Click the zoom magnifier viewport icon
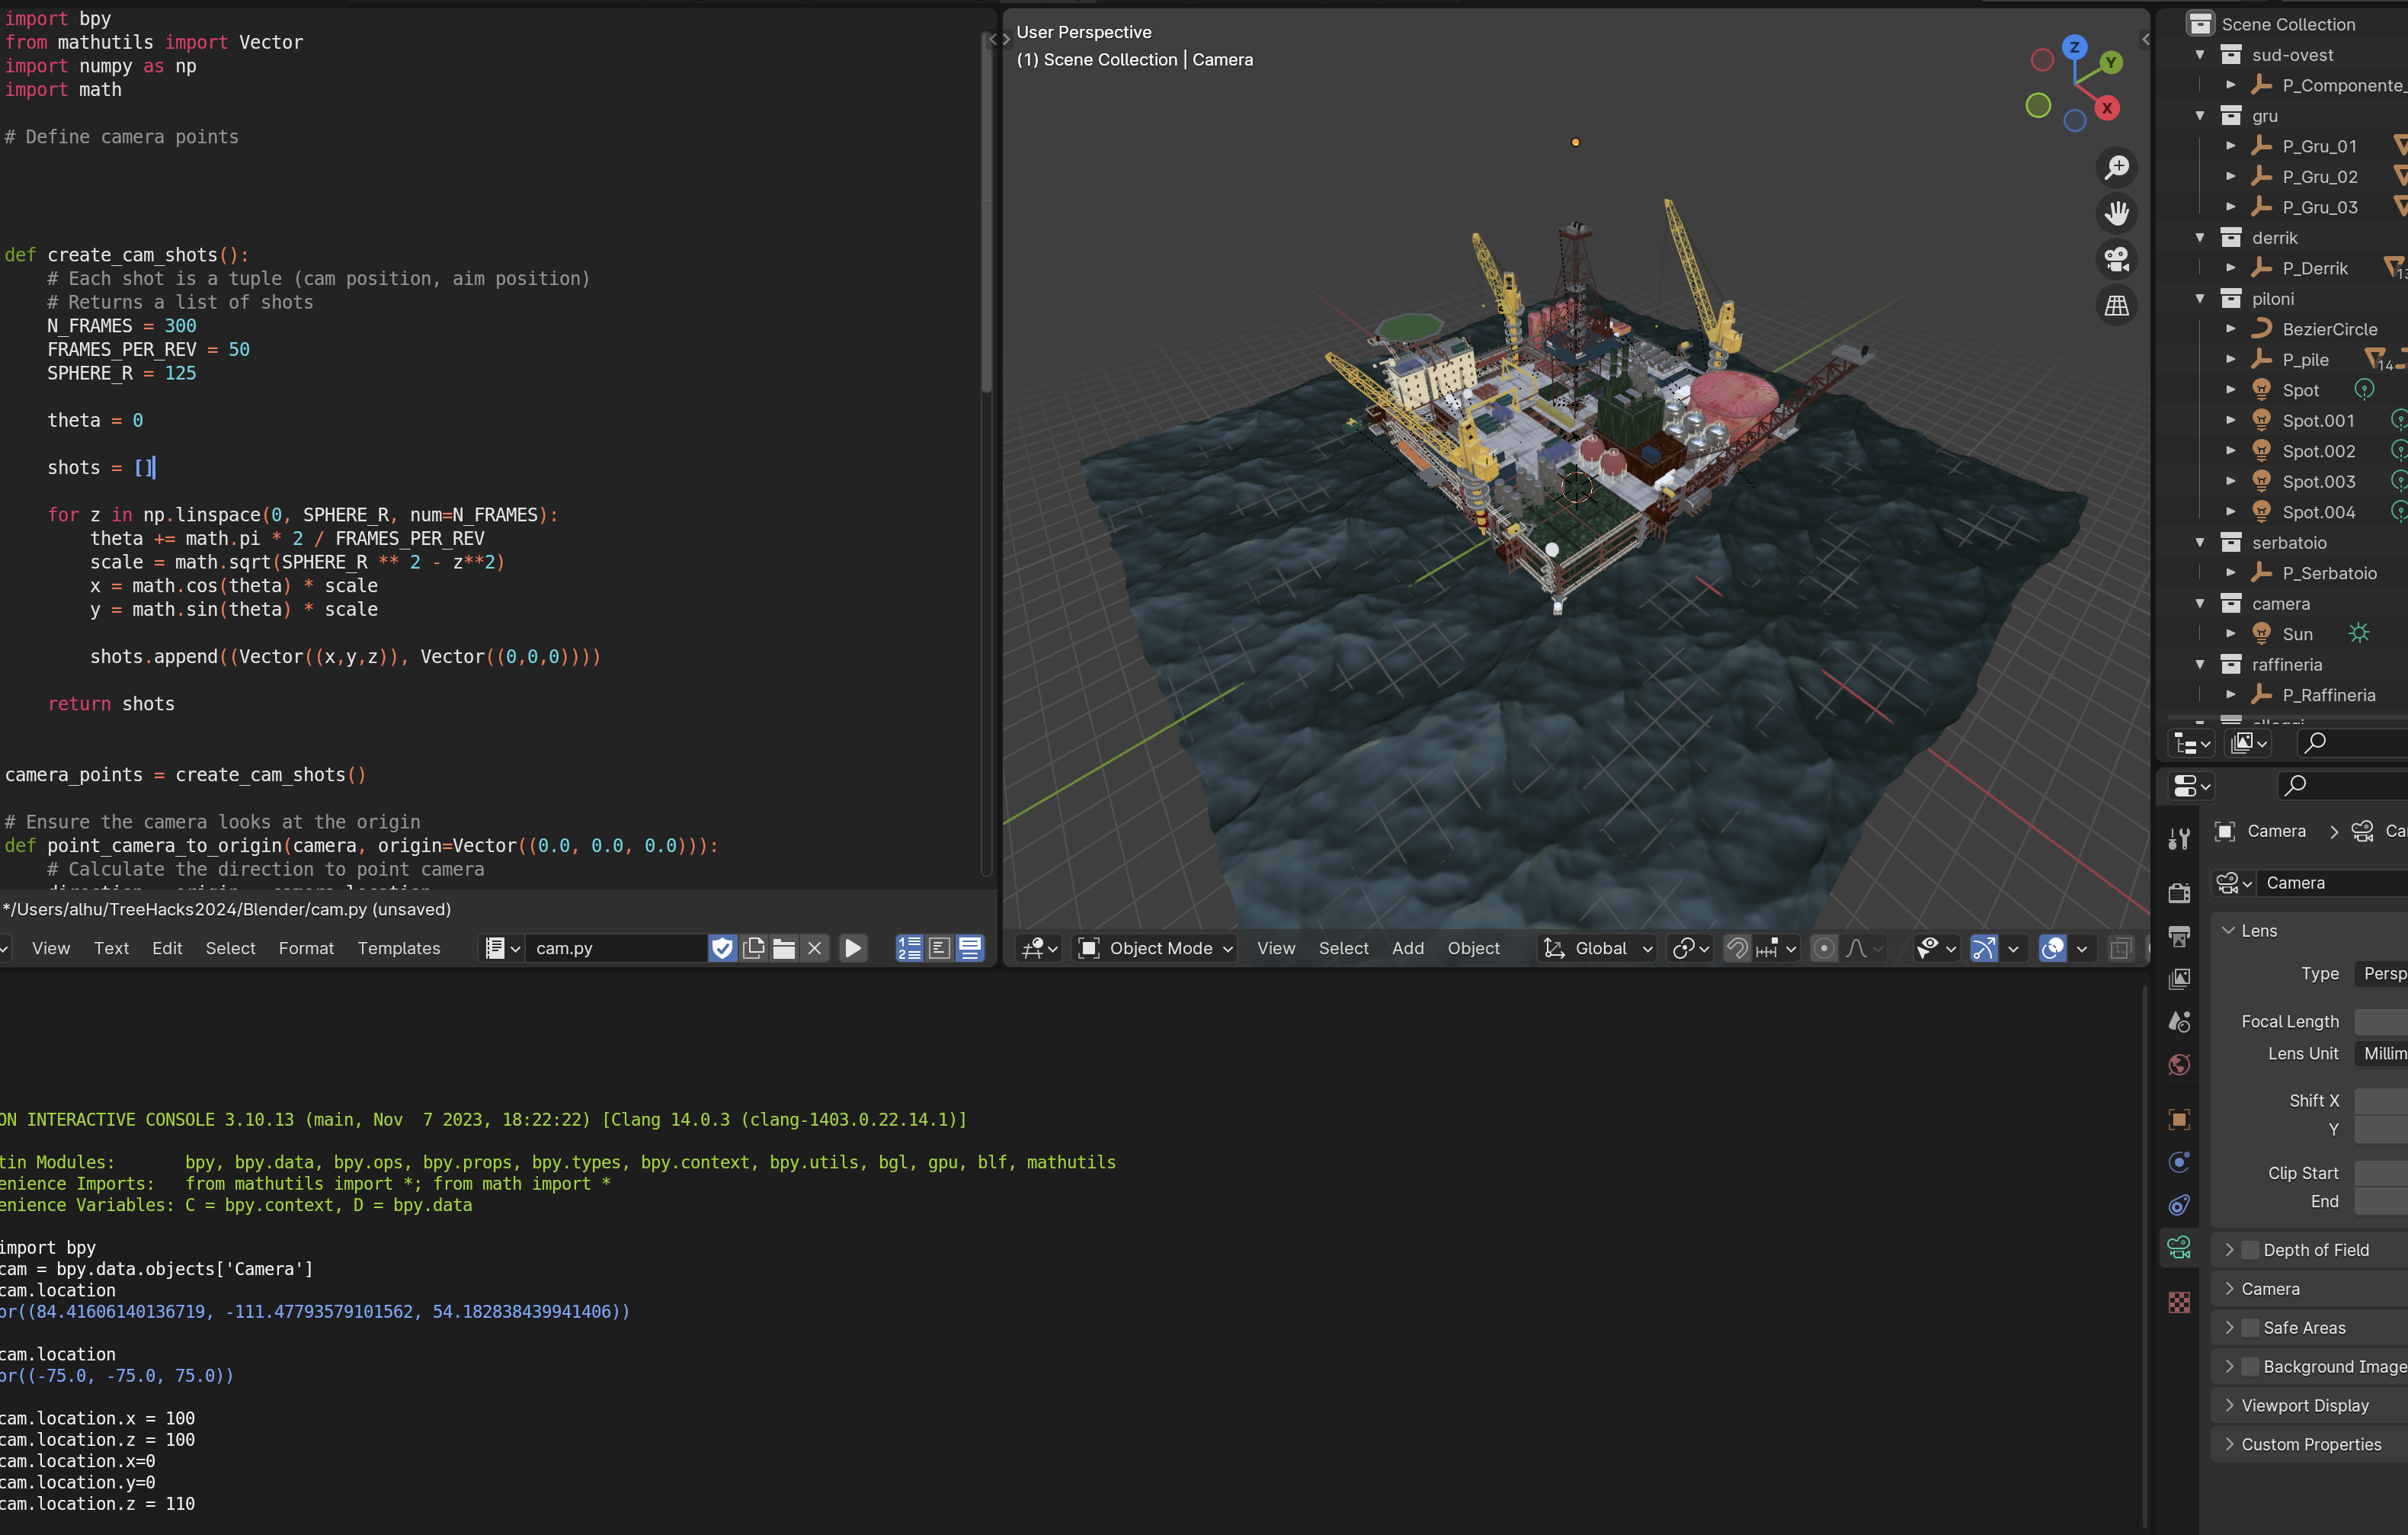 [x=2116, y=167]
